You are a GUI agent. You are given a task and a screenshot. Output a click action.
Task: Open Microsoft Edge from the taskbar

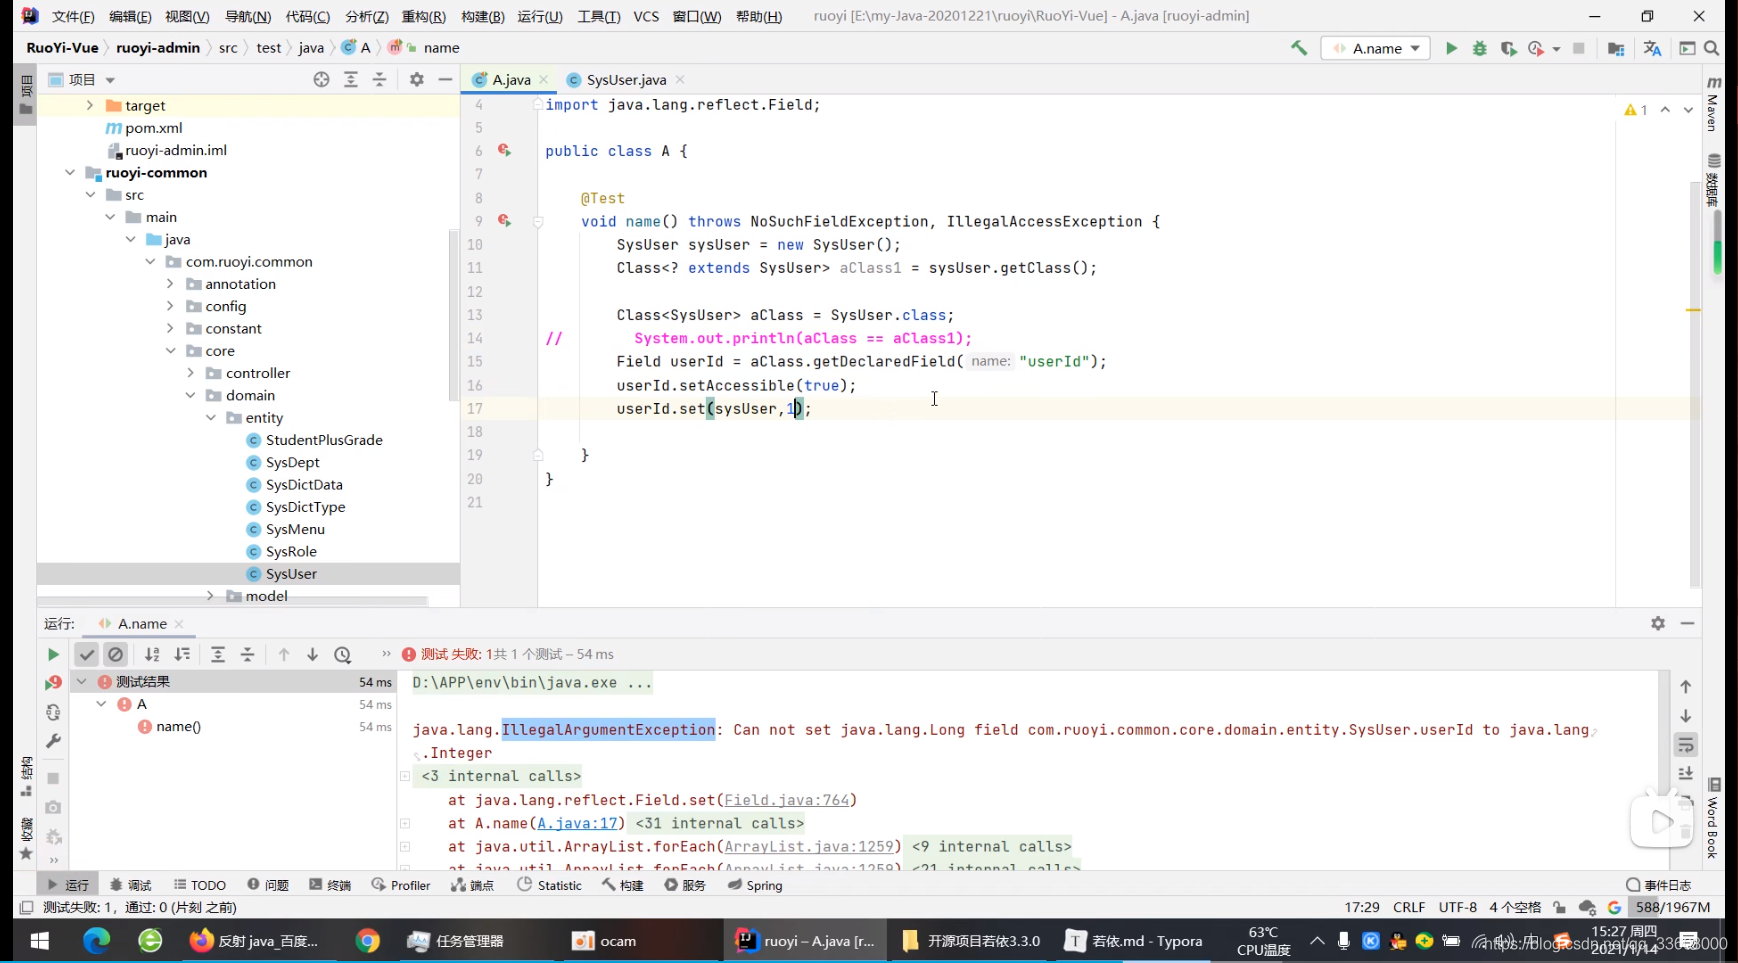96,941
